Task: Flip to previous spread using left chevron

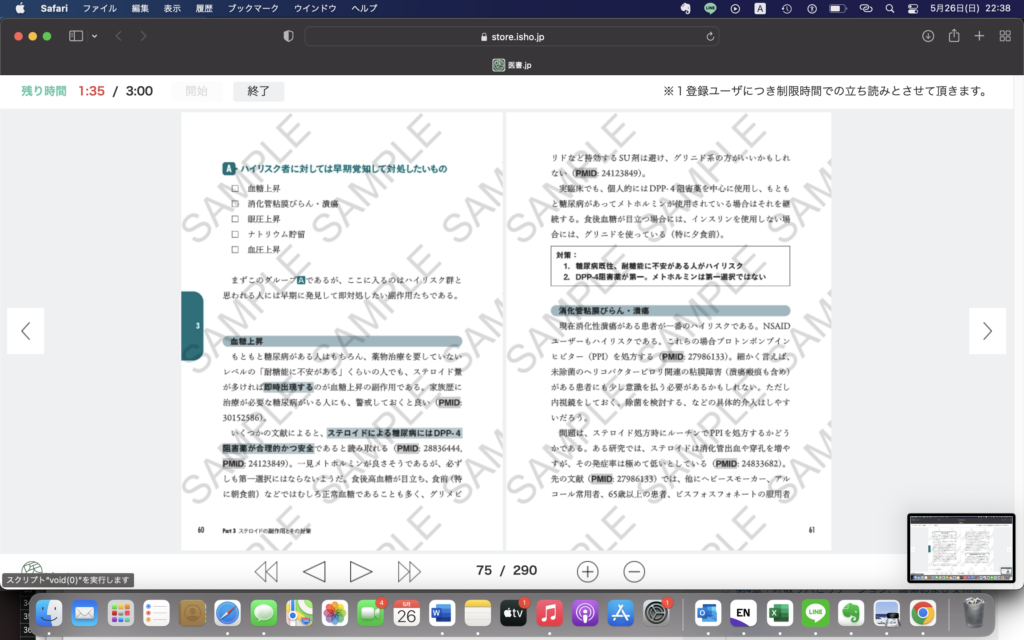Action: (x=26, y=331)
